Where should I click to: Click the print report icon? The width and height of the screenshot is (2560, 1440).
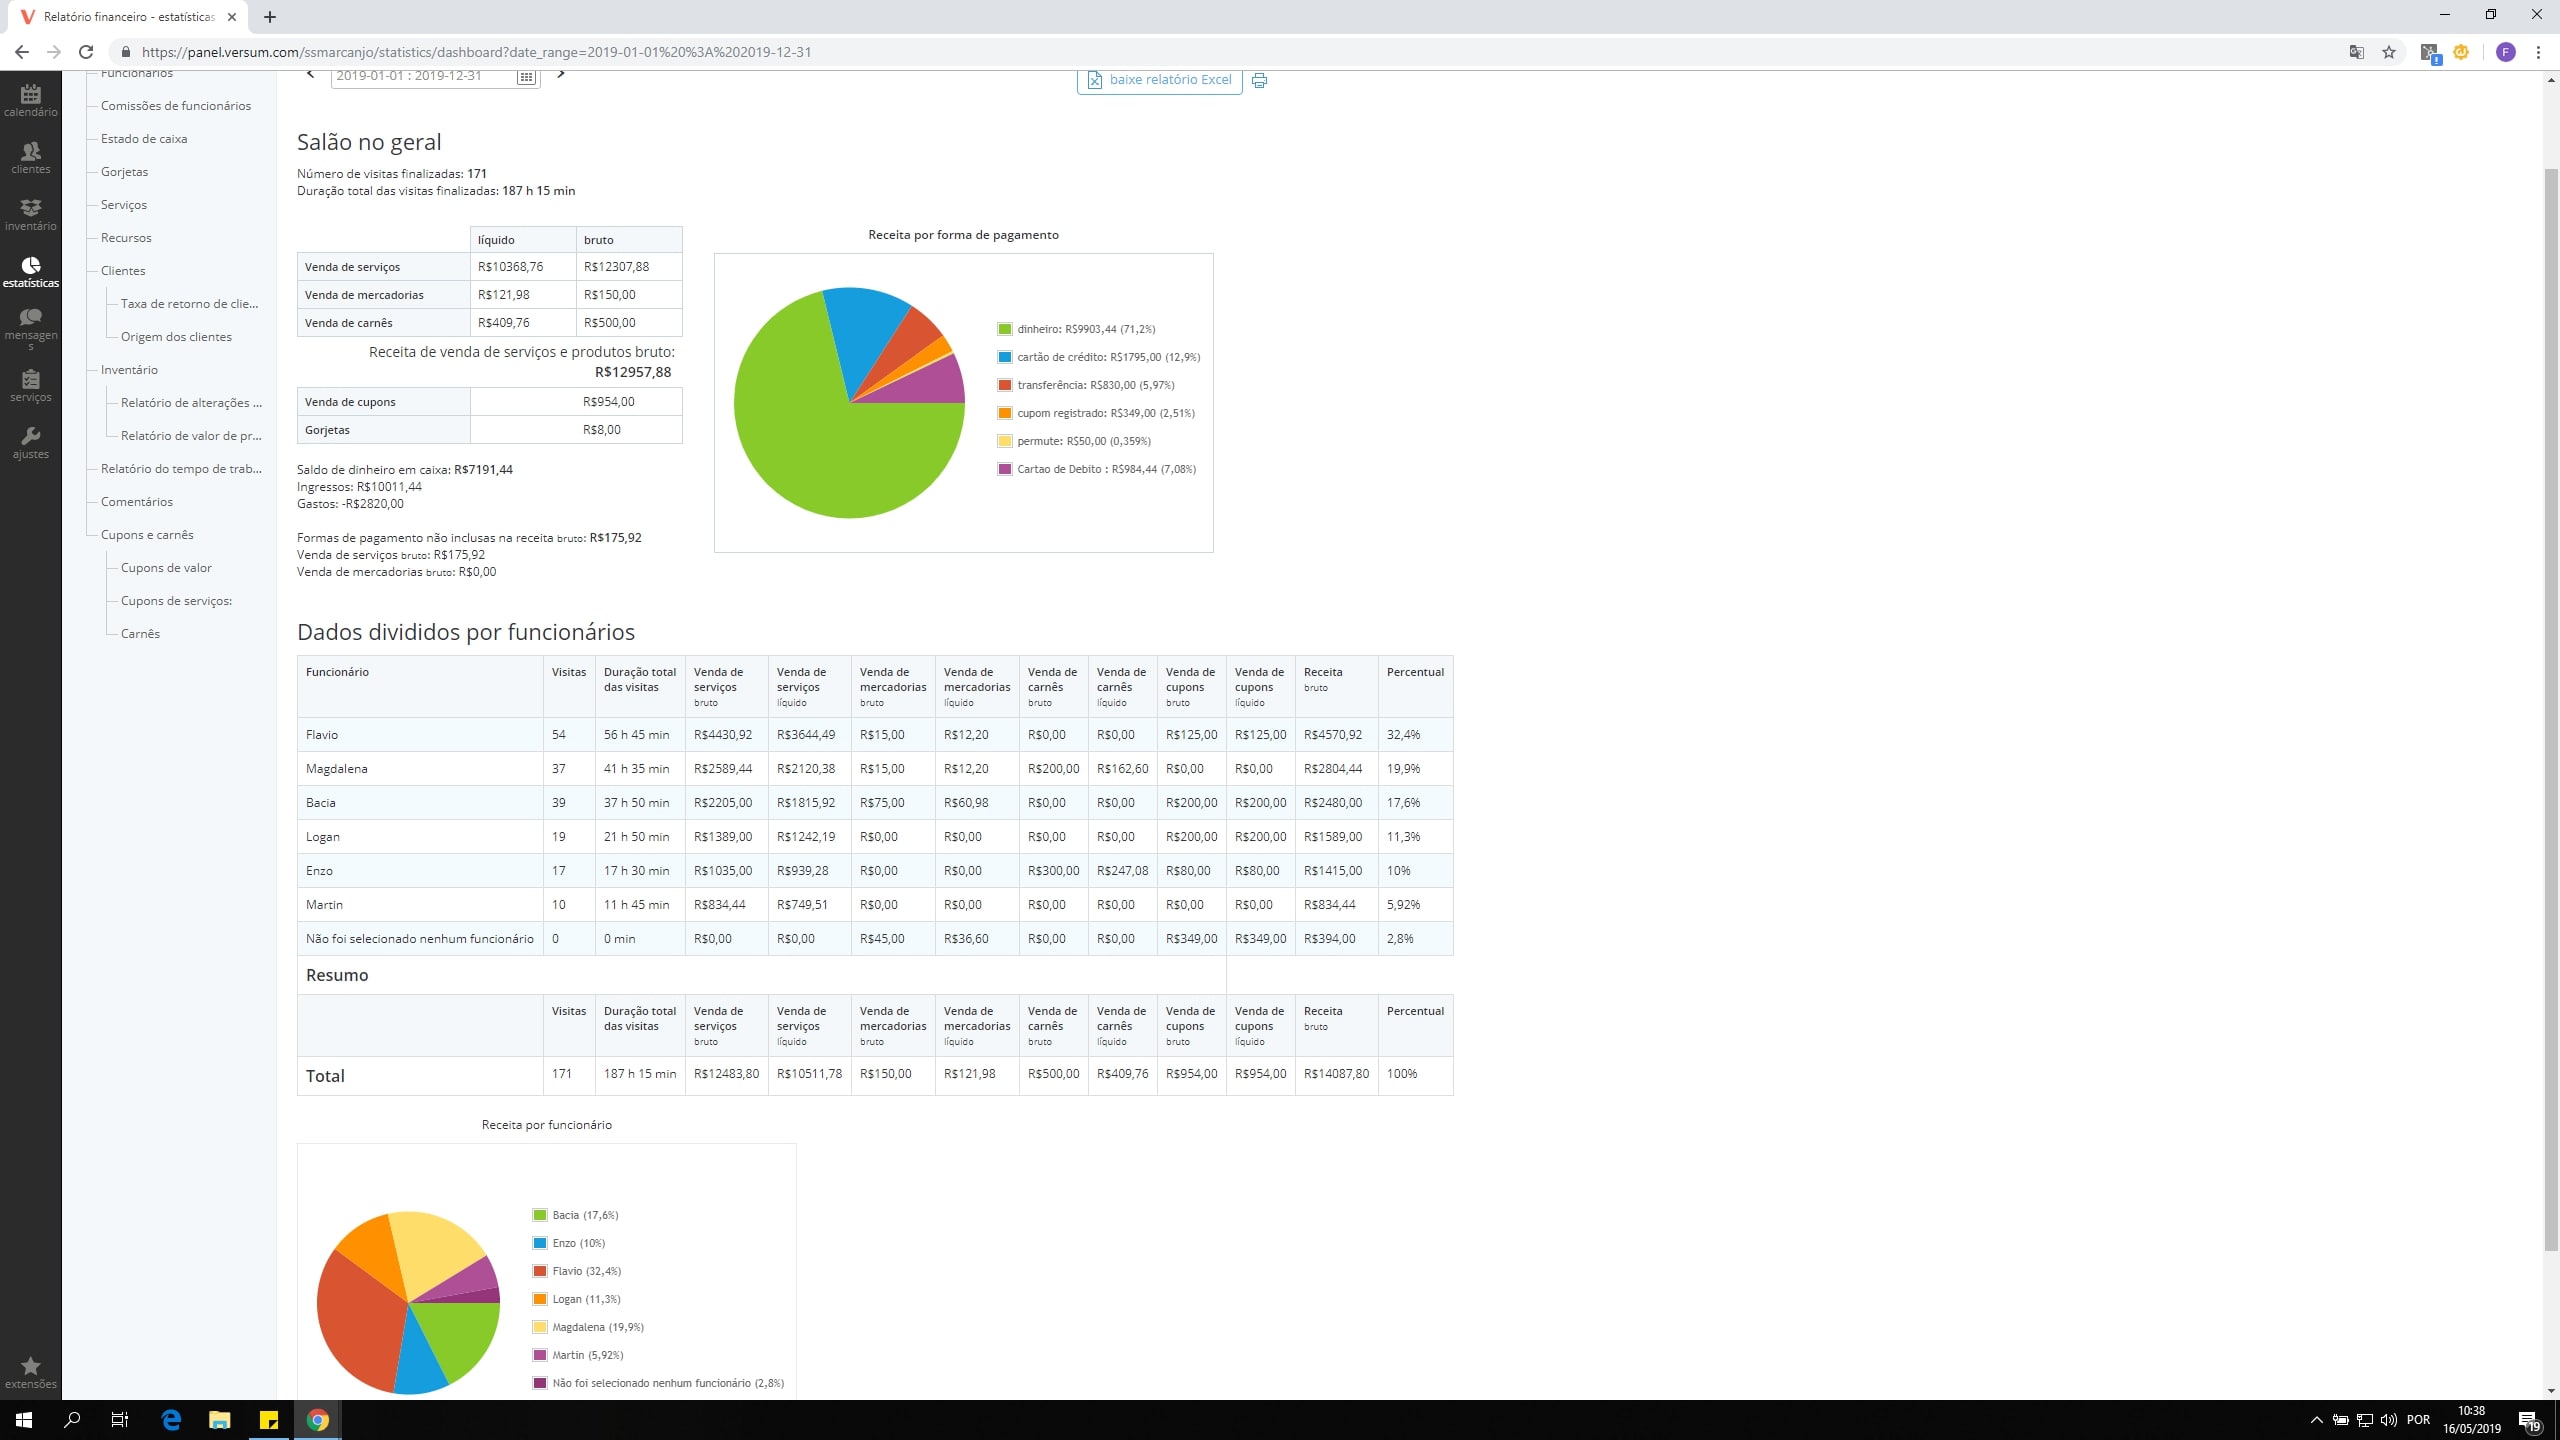[1259, 80]
